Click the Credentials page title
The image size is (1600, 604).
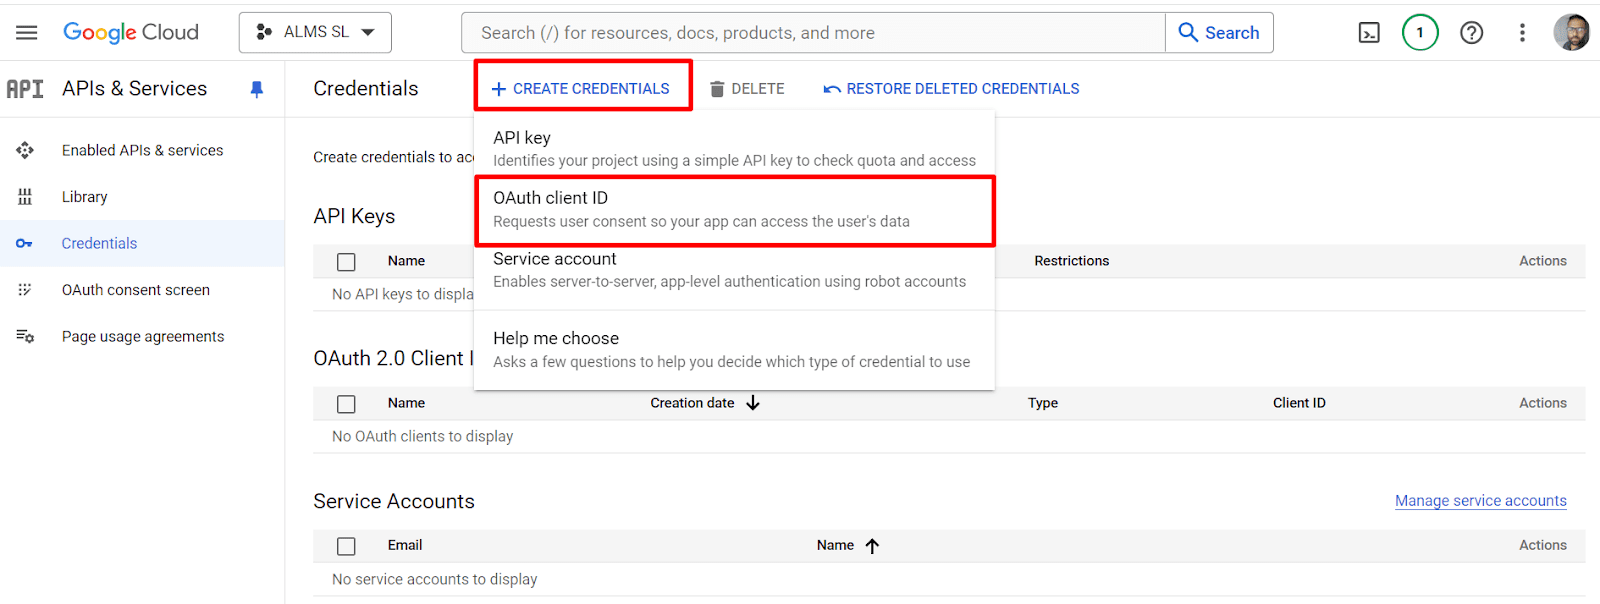click(366, 89)
